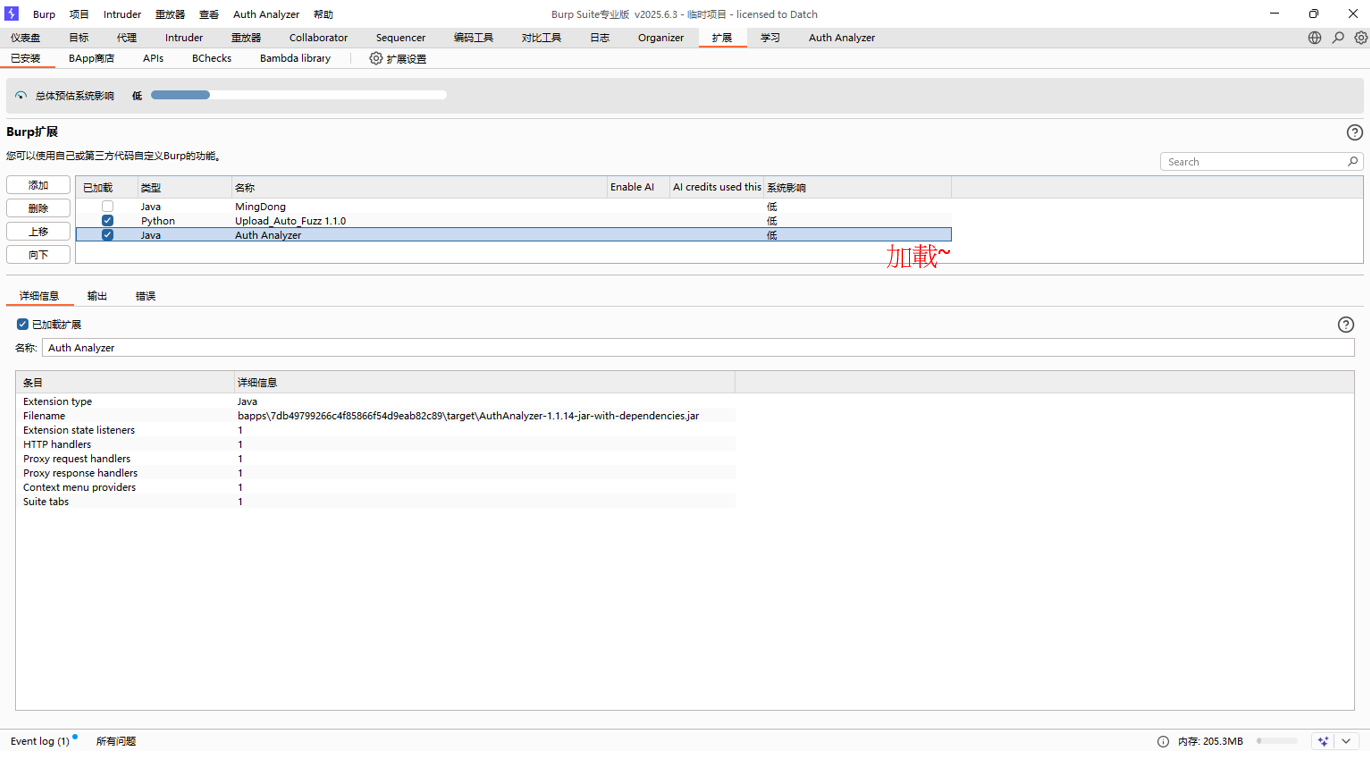Sort by the 系统影响 column header
Viewport: 1370px width, 759px height.
point(857,187)
